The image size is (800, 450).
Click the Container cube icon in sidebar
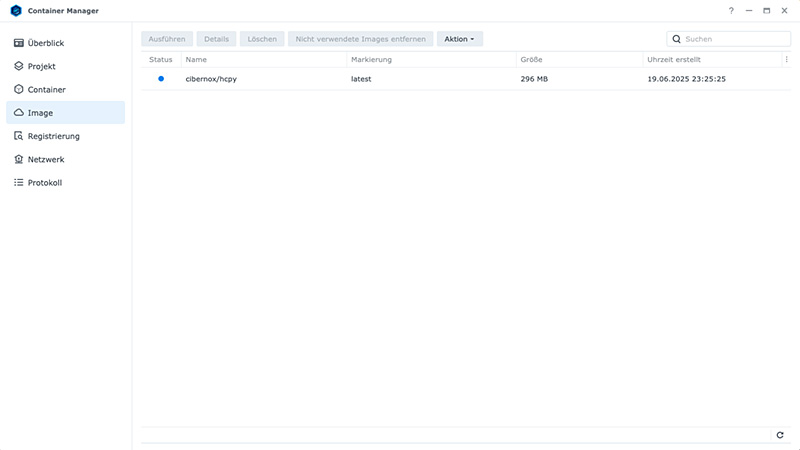pyautogui.click(x=19, y=89)
